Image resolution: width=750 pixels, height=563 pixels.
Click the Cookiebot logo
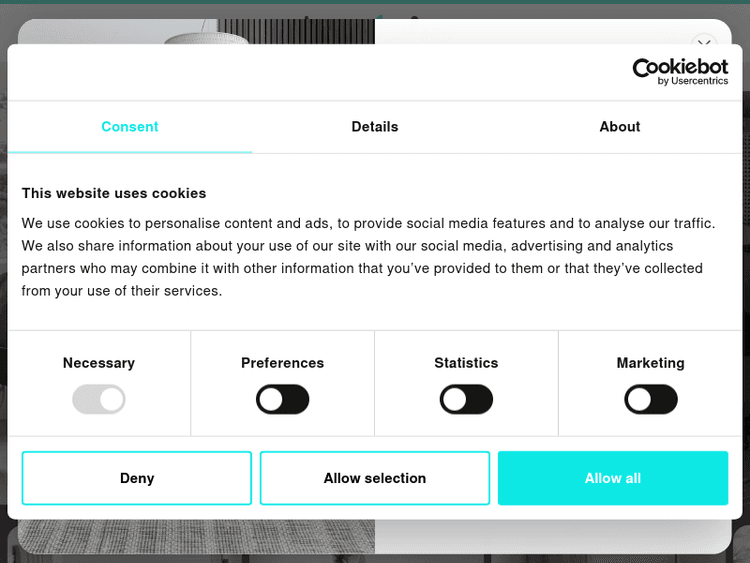680,67
